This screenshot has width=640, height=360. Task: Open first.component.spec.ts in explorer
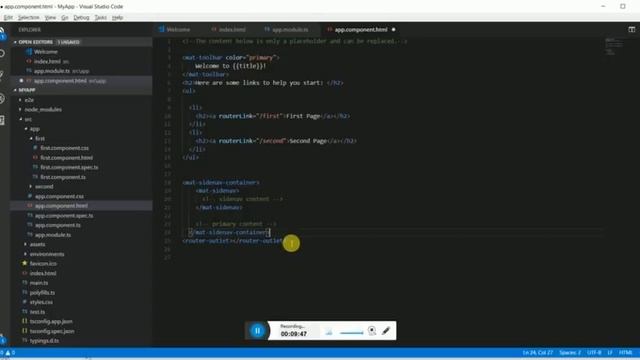click(x=69, y=167)
